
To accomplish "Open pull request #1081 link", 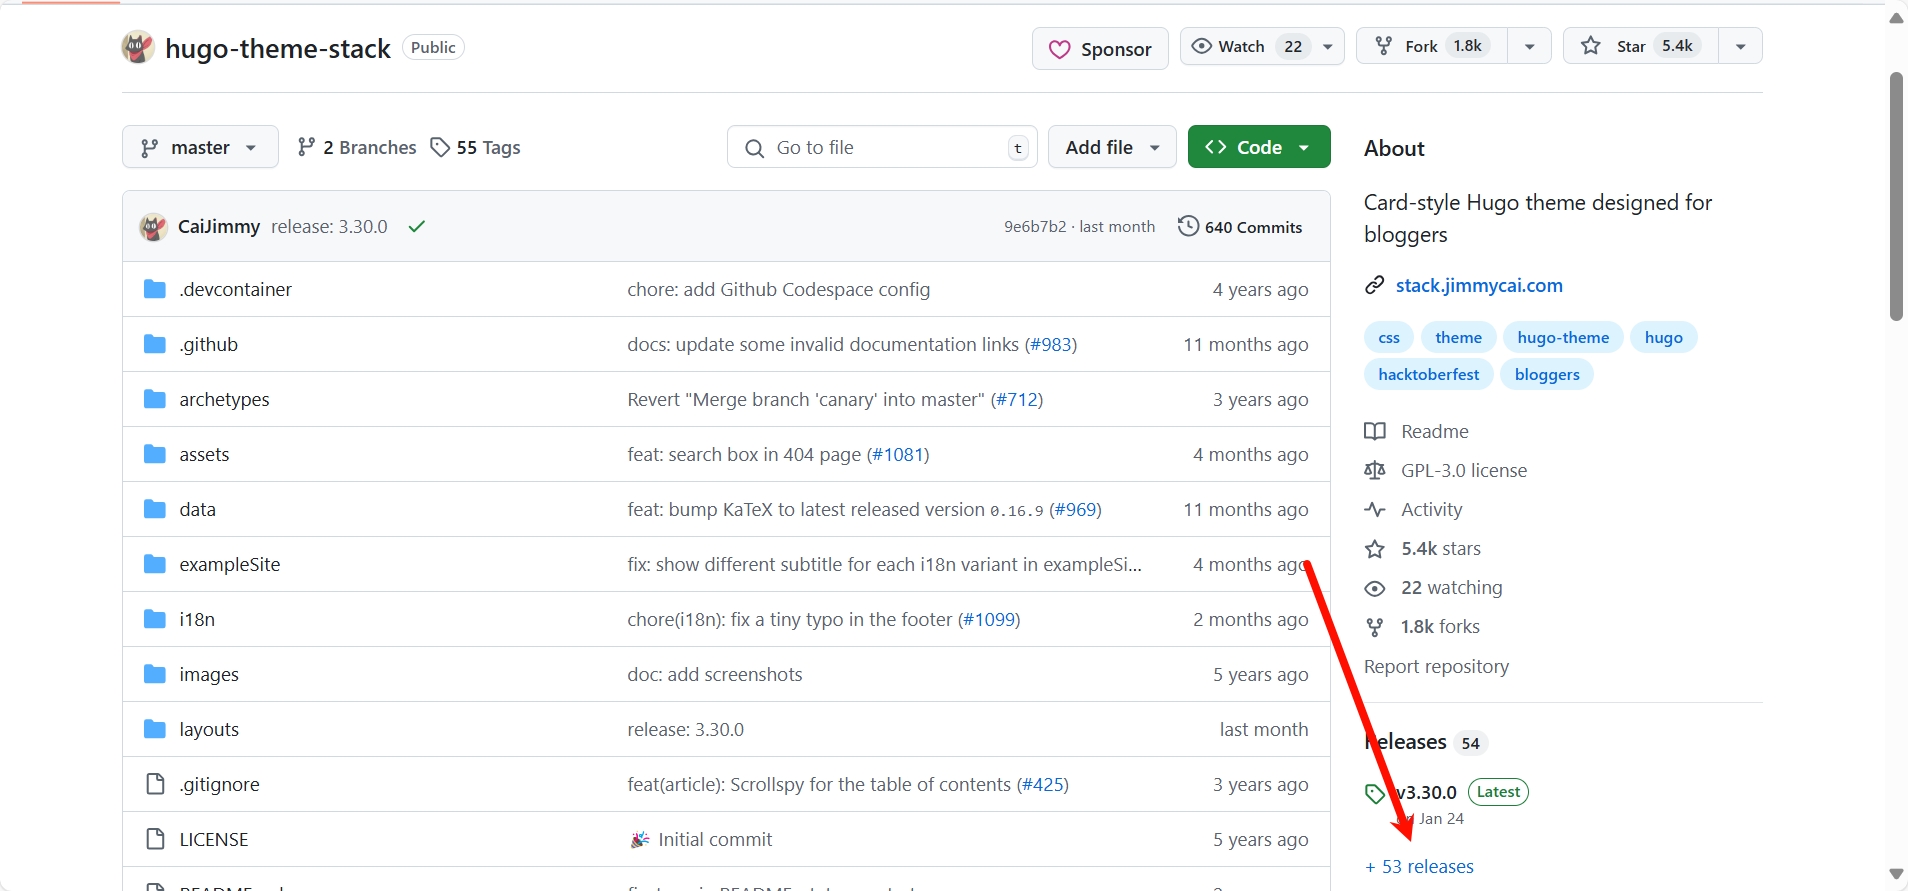I will coord(897,455).
